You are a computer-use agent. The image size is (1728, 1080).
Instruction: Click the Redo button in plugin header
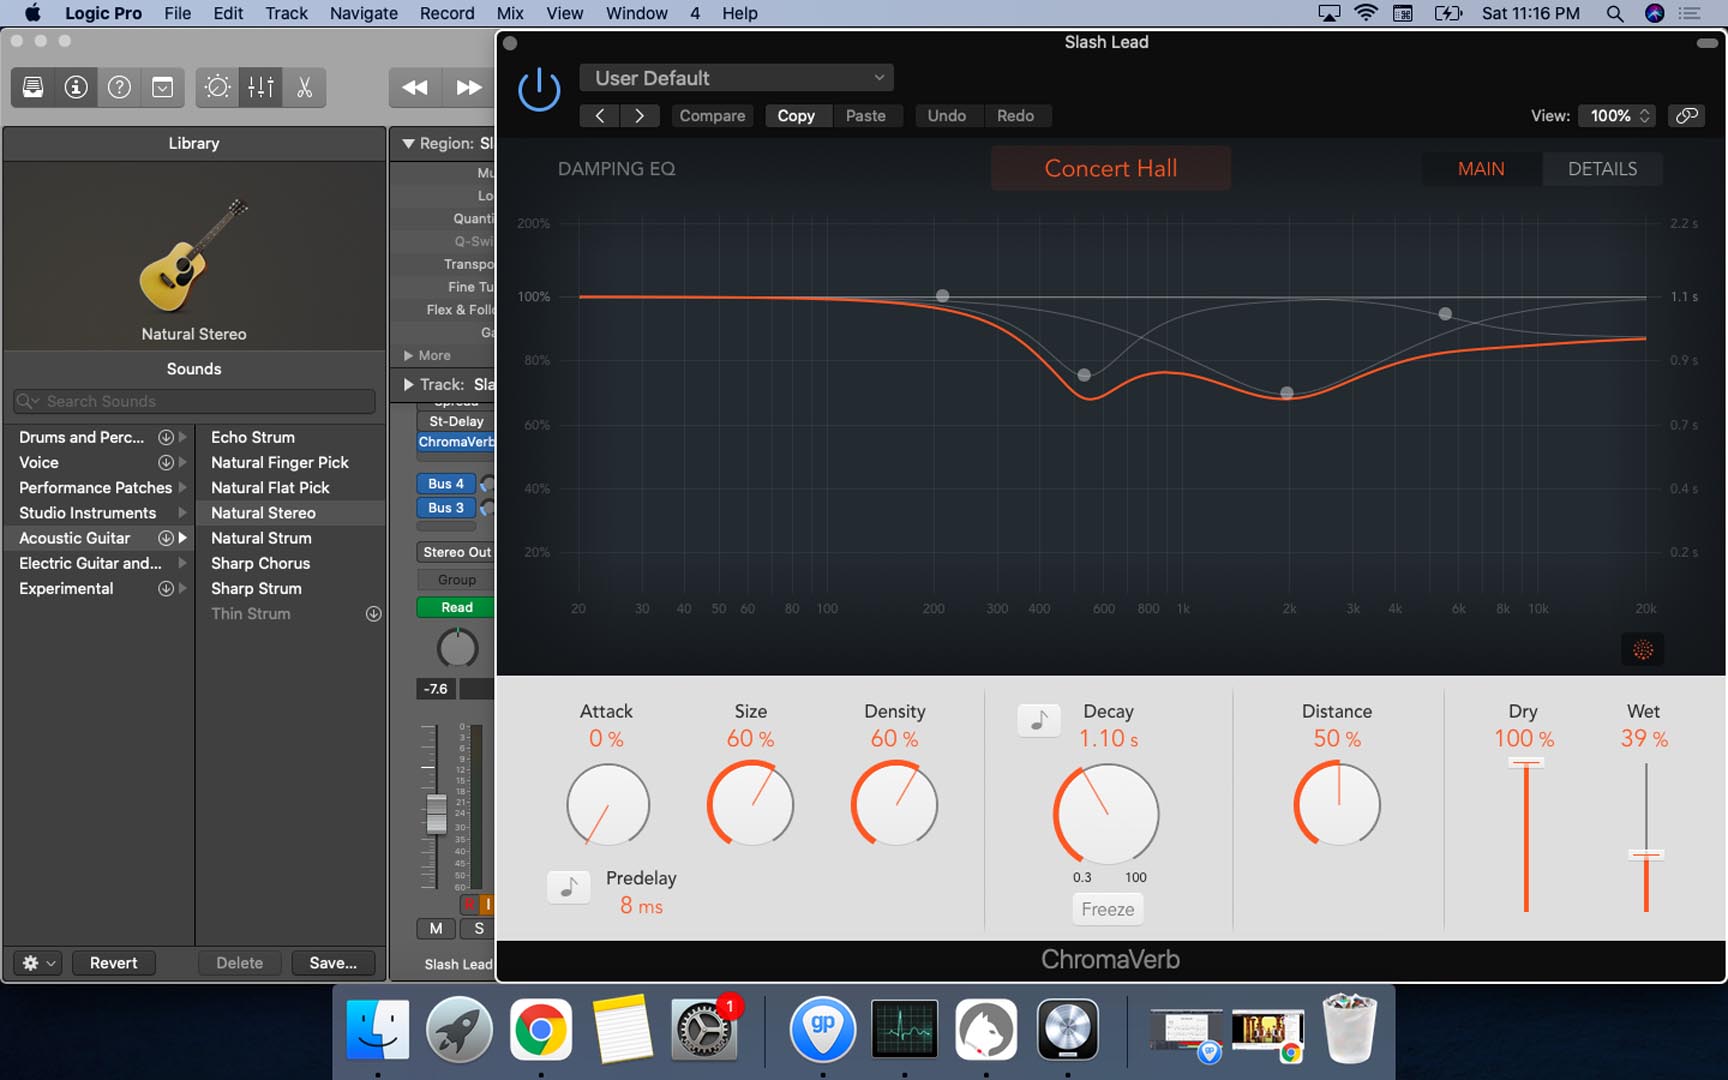point(1015,116)
